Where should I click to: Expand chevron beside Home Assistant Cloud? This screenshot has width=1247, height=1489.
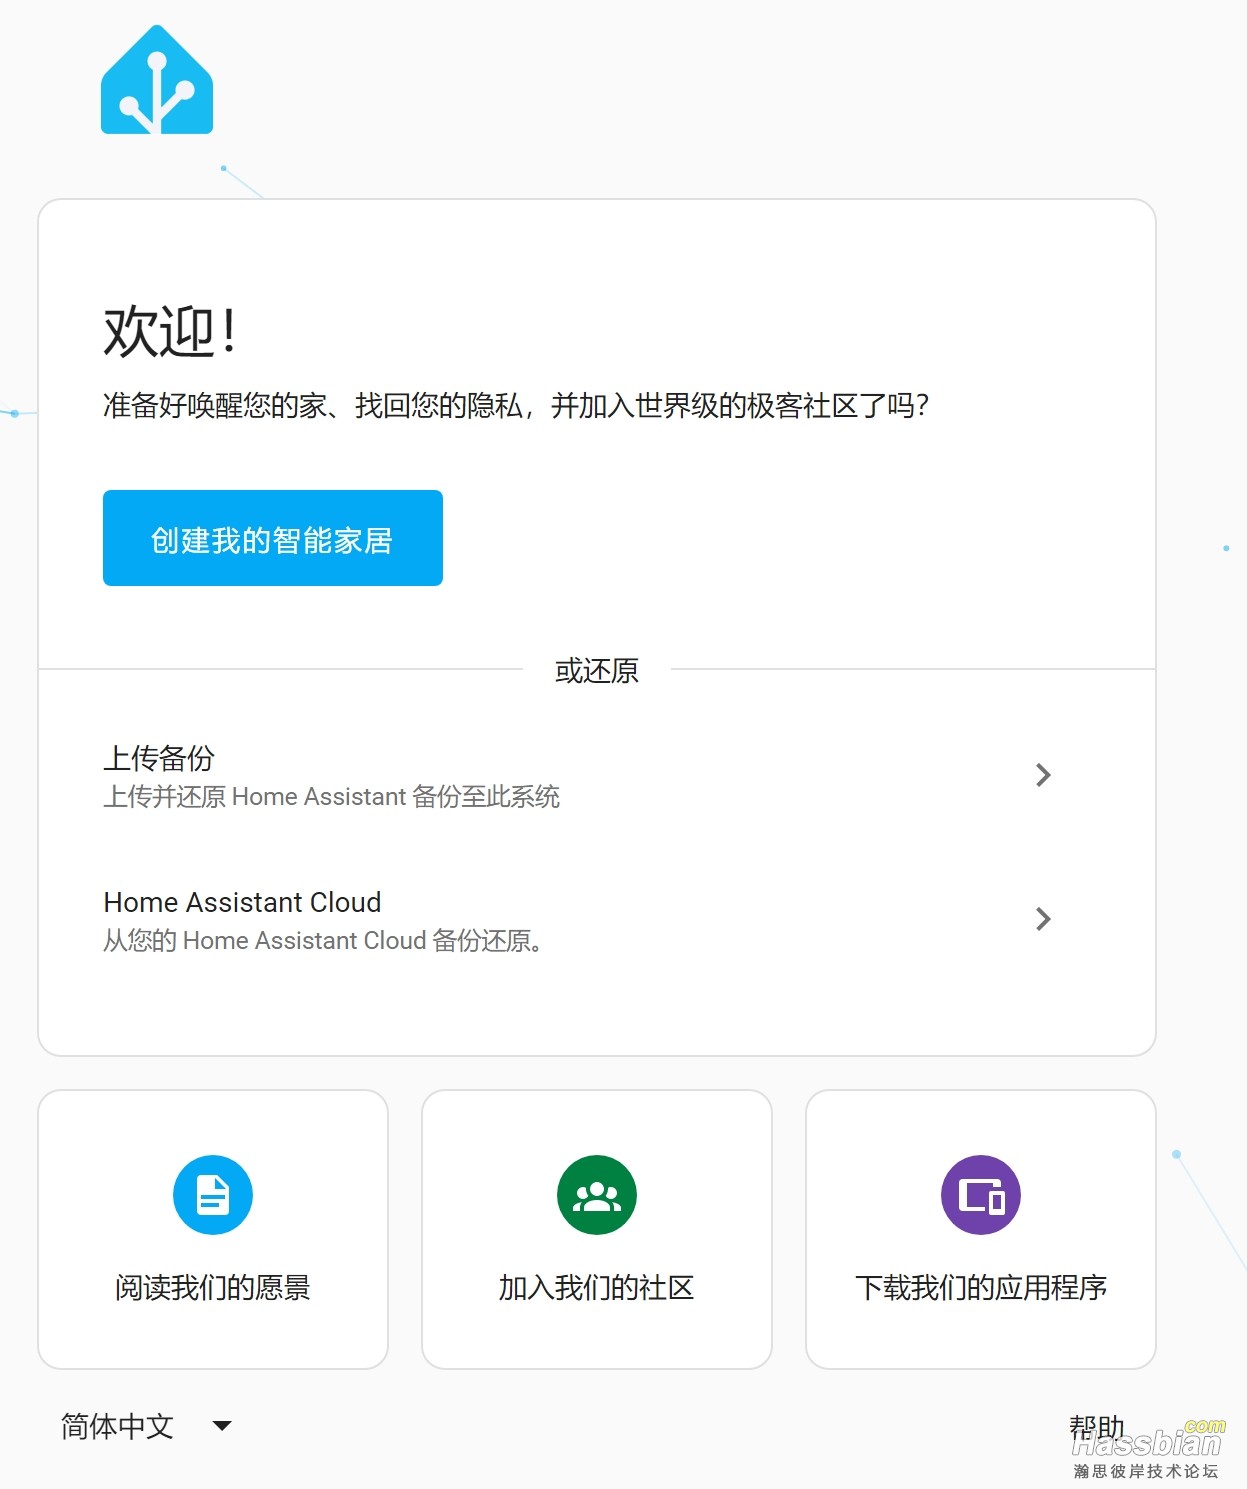click(x=1043, y=919)
